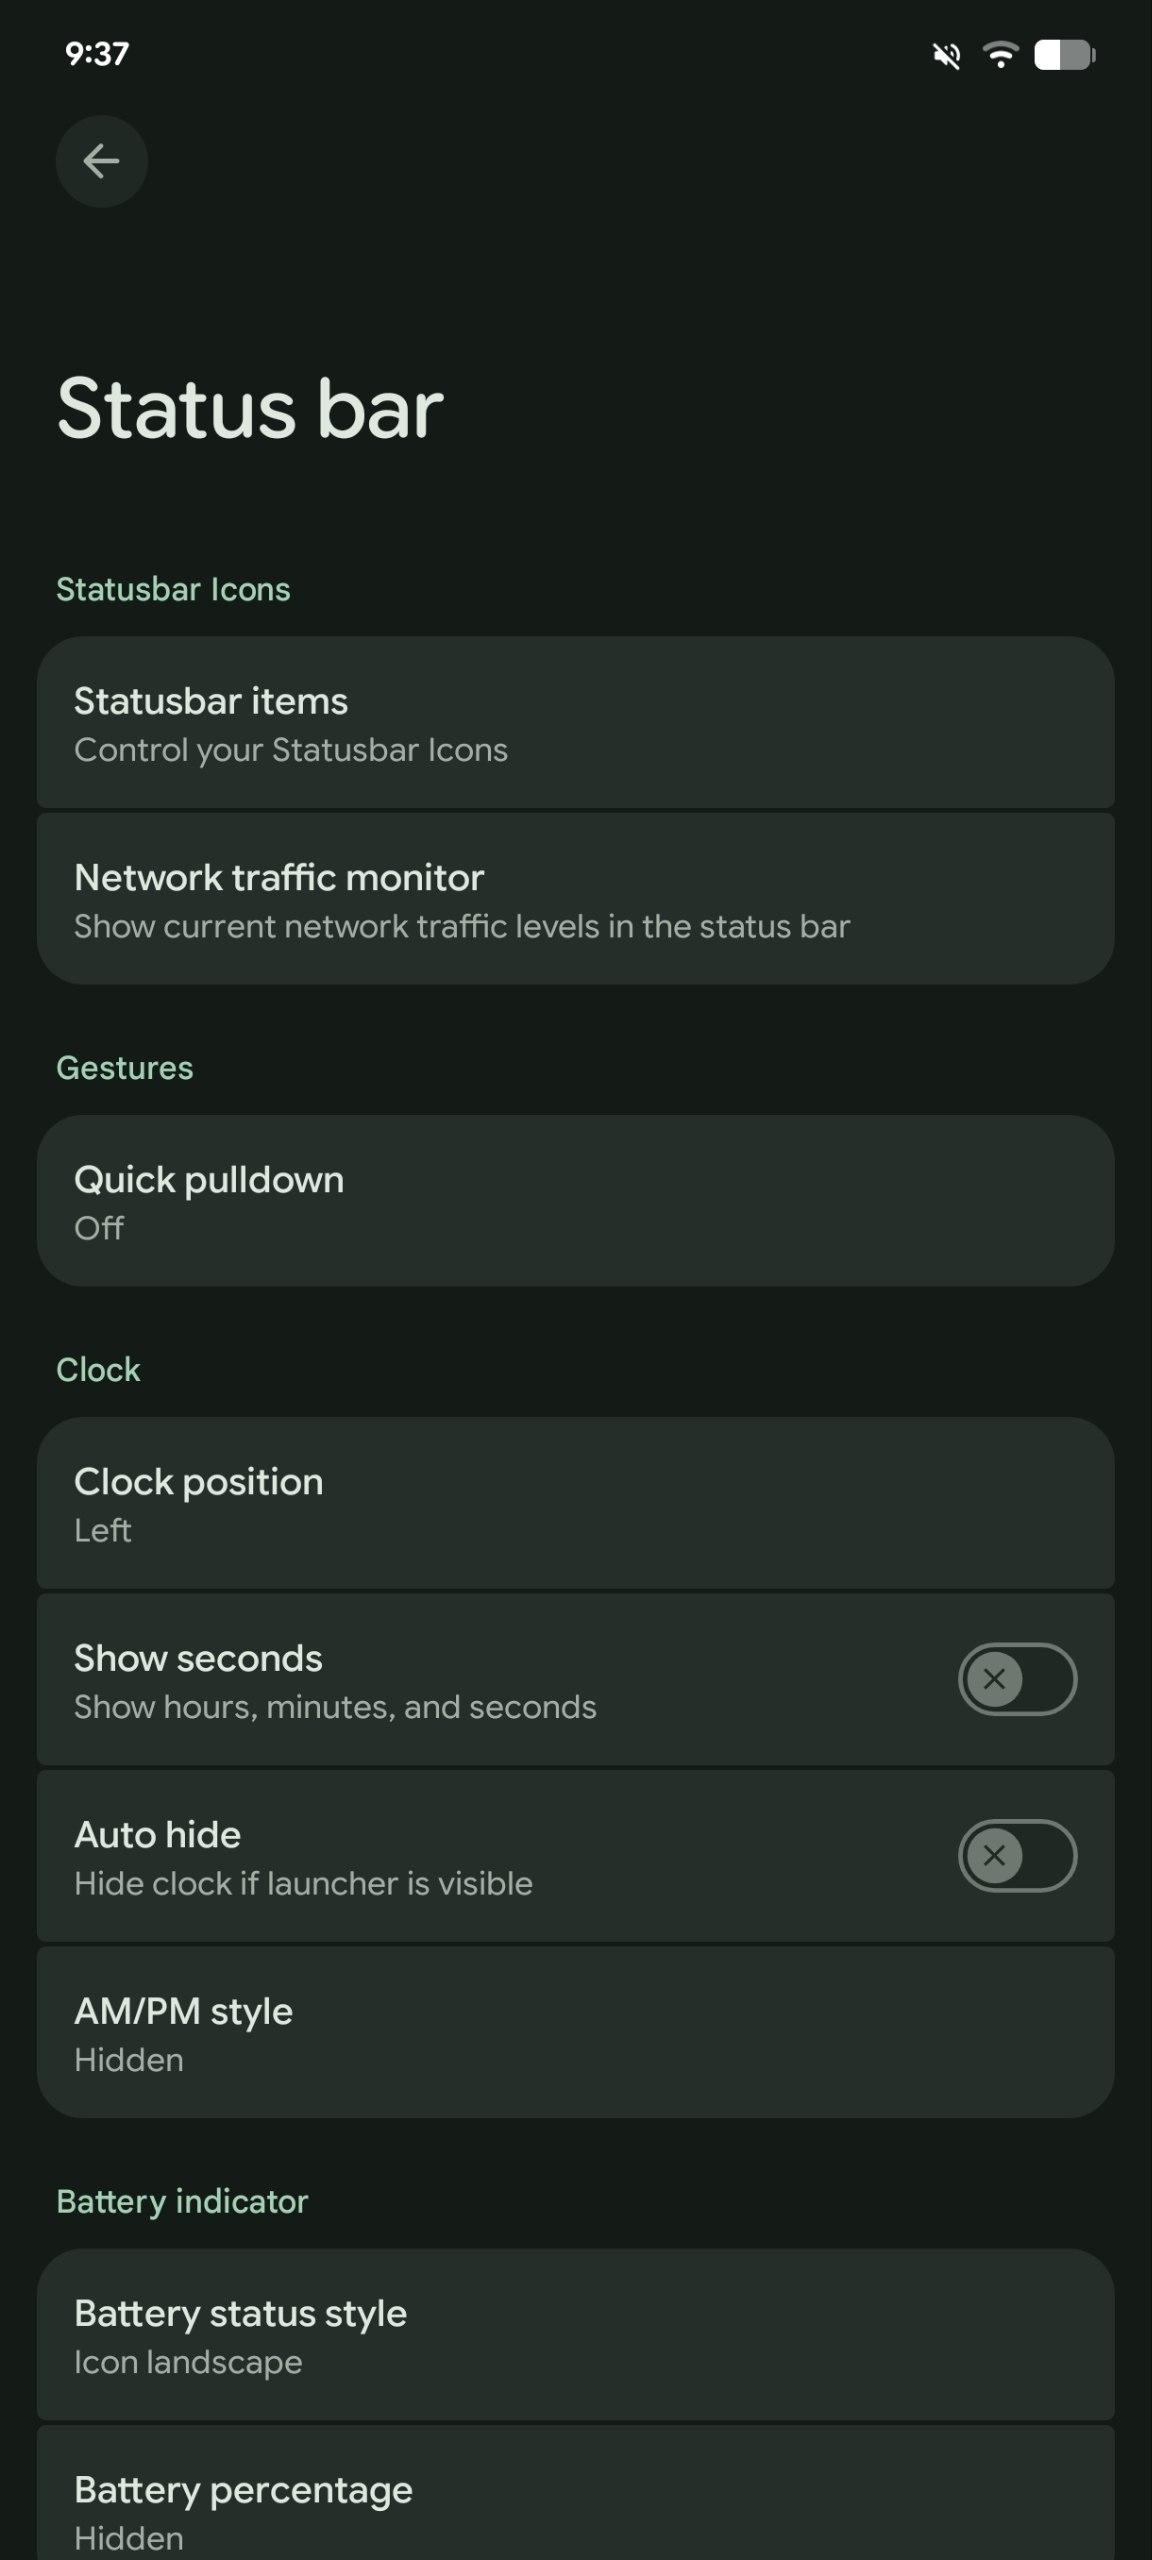Tap the 9:37 clock in status bar

tap(97, 53)
